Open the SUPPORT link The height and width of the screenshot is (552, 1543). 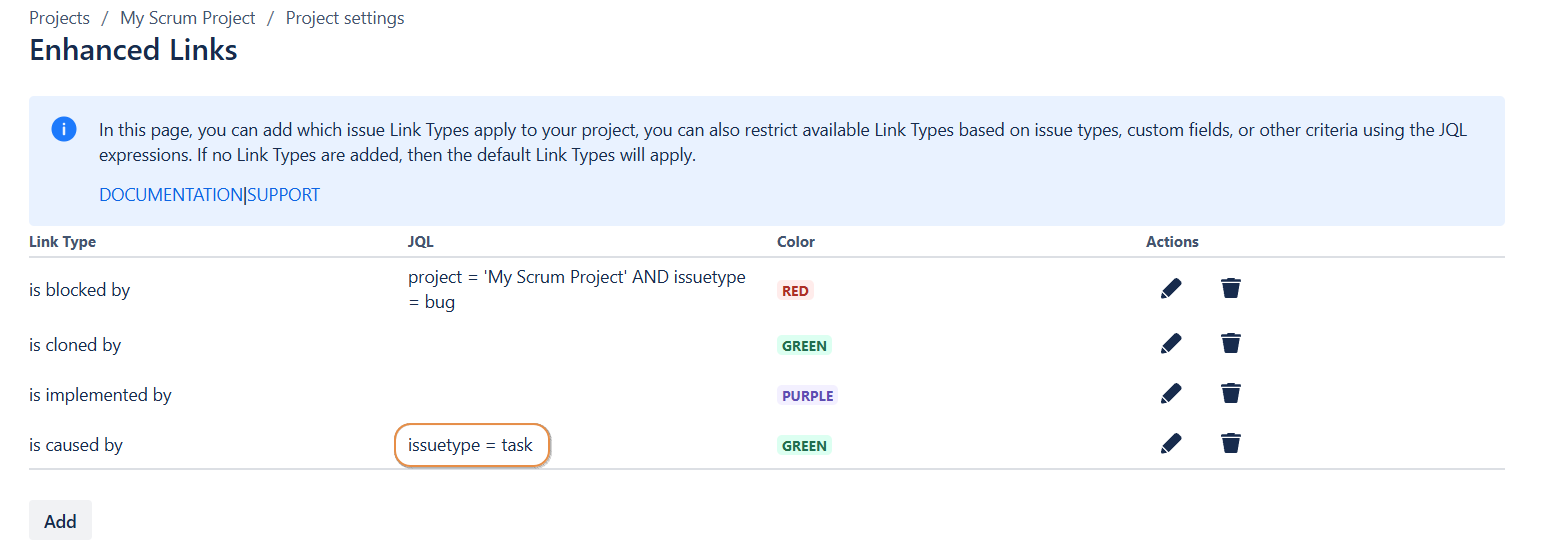[284, 195]
